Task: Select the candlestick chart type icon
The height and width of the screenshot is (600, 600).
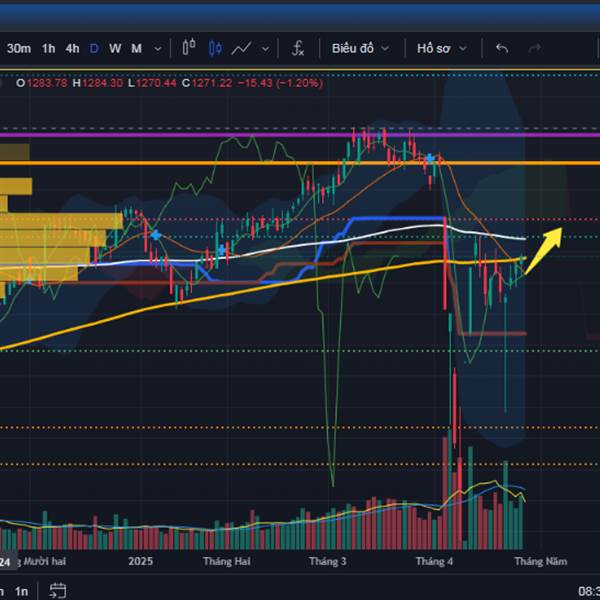Action: [215, 49]
